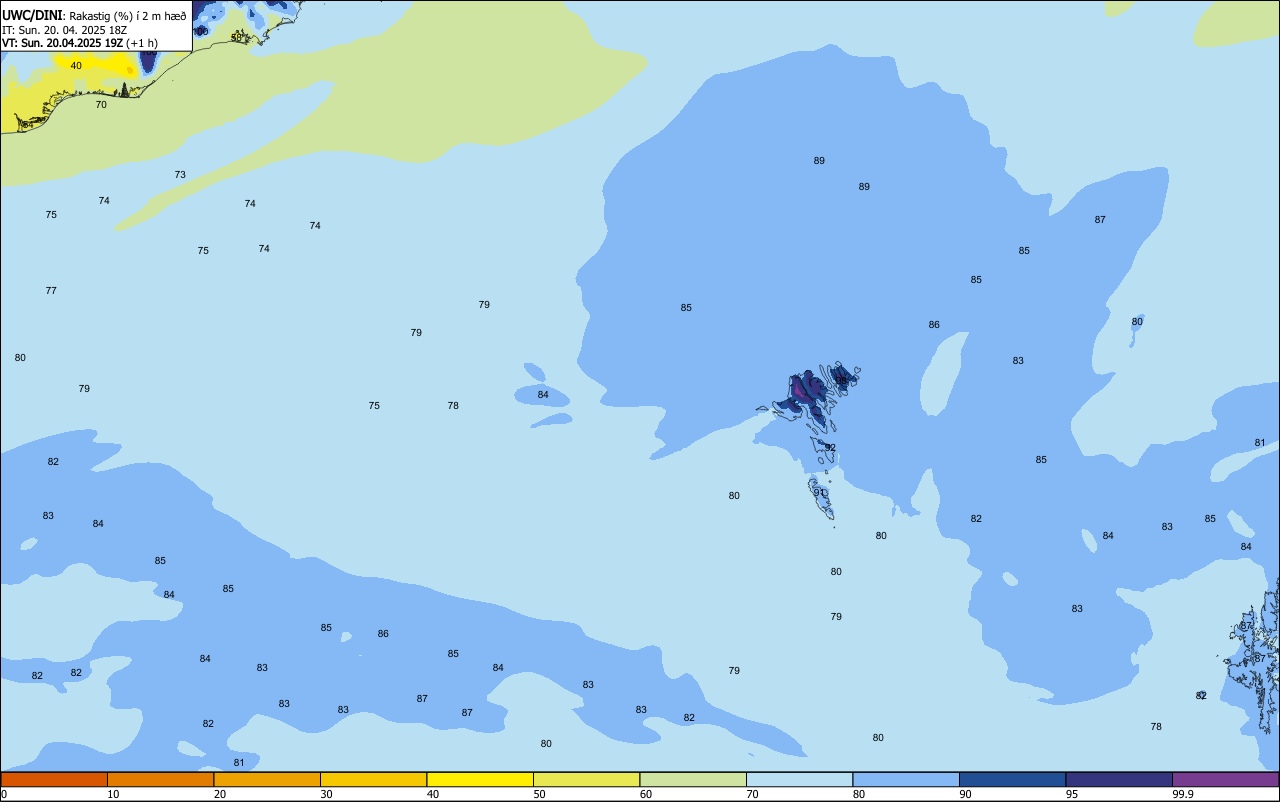Click the legend tick label 30
Screen dimensions: 1280x802
326,794
